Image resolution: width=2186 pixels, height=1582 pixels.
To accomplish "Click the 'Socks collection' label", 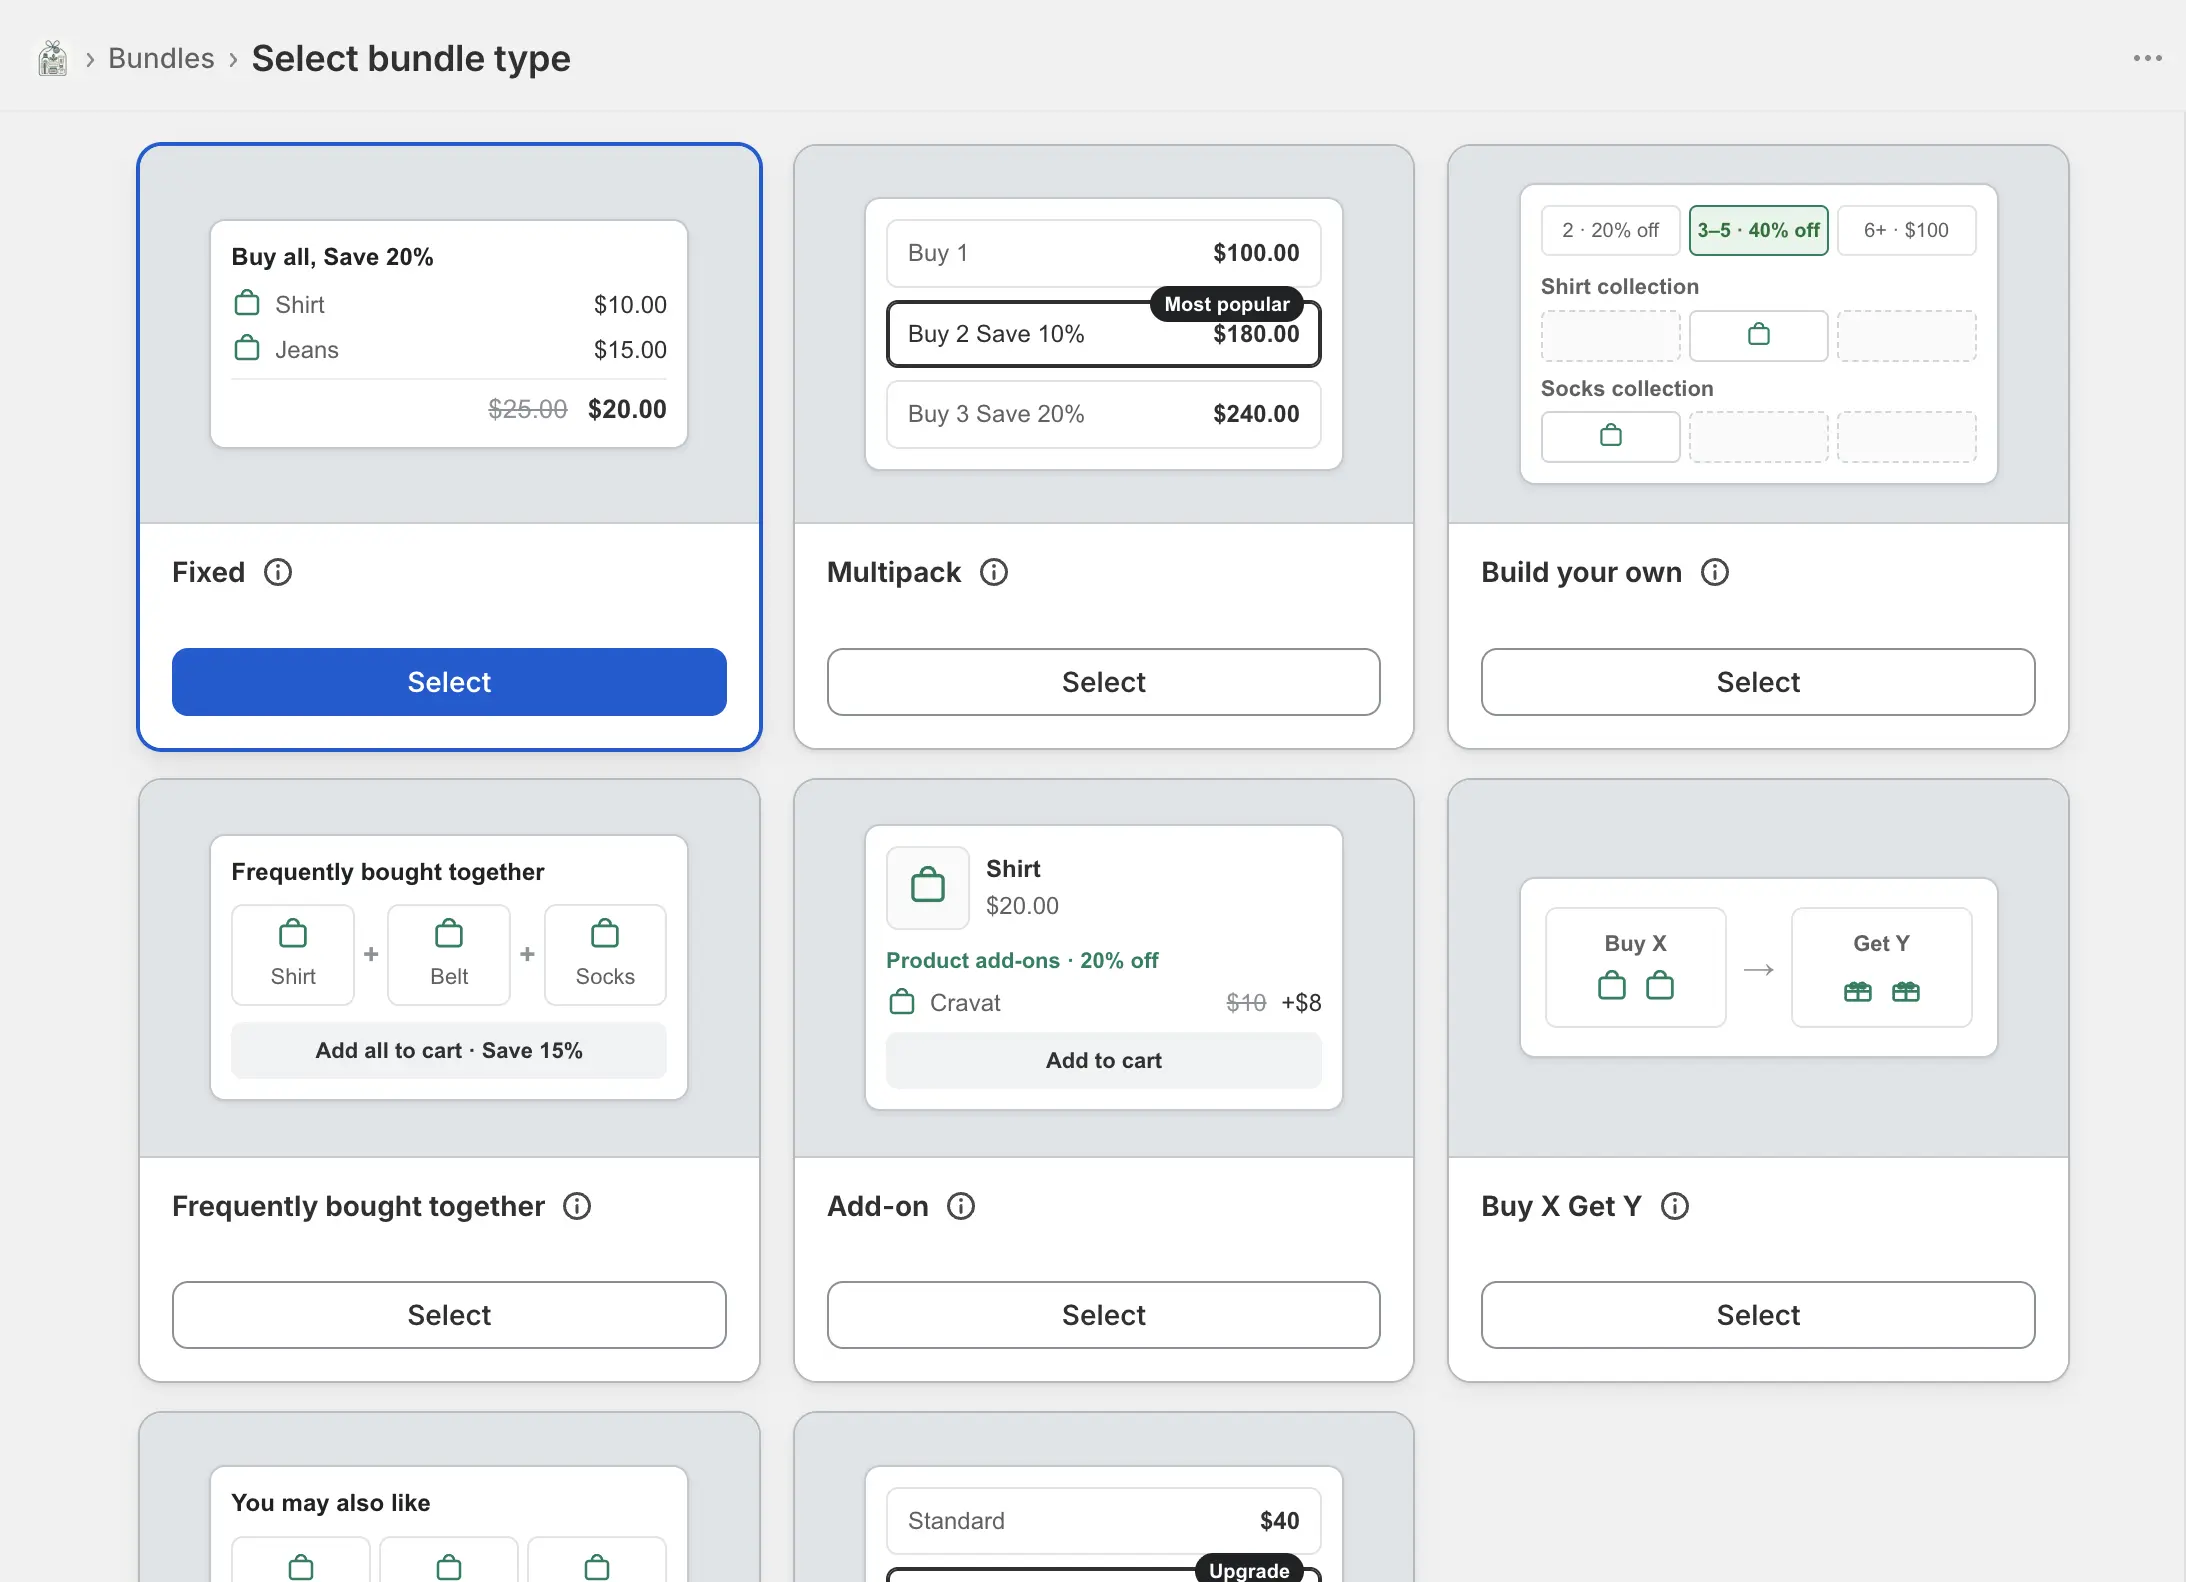I will point(1627,389).
